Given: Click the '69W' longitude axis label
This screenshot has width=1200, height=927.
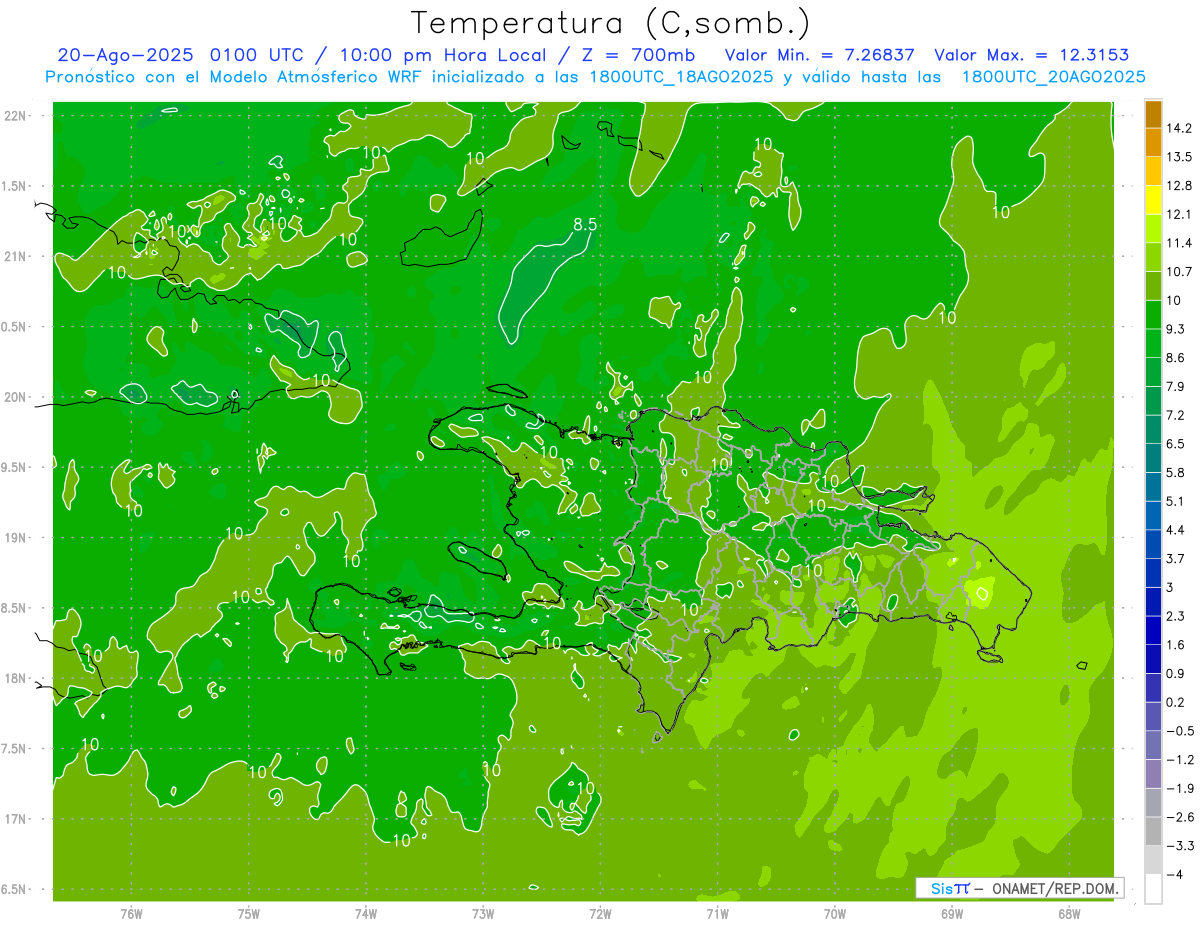Looking at the screenshot, I should (x=951, y=913).
